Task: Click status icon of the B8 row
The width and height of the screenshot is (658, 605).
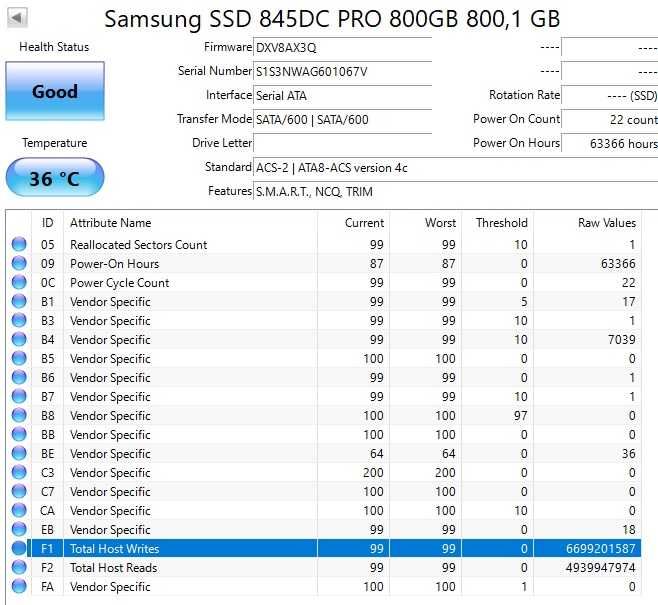Action: coord(19,415)
